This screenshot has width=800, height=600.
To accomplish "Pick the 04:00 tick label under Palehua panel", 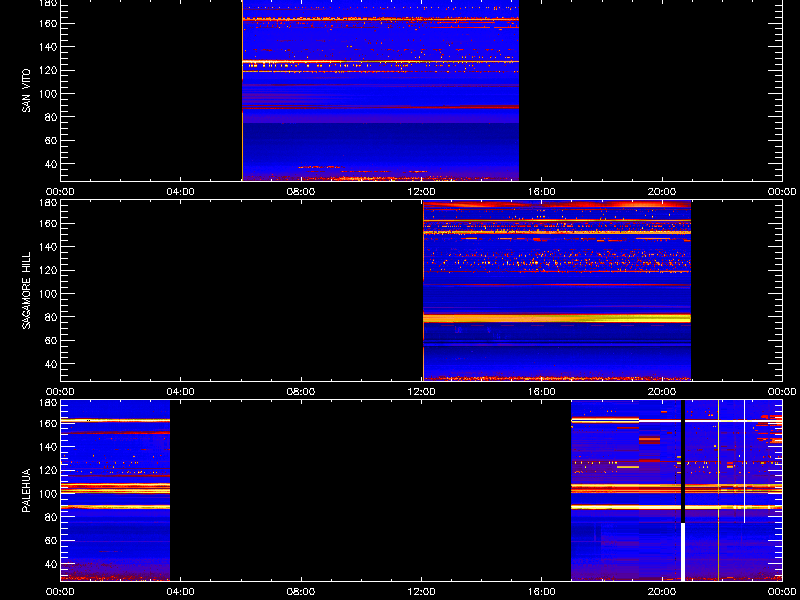I will (x=181, y=592).
